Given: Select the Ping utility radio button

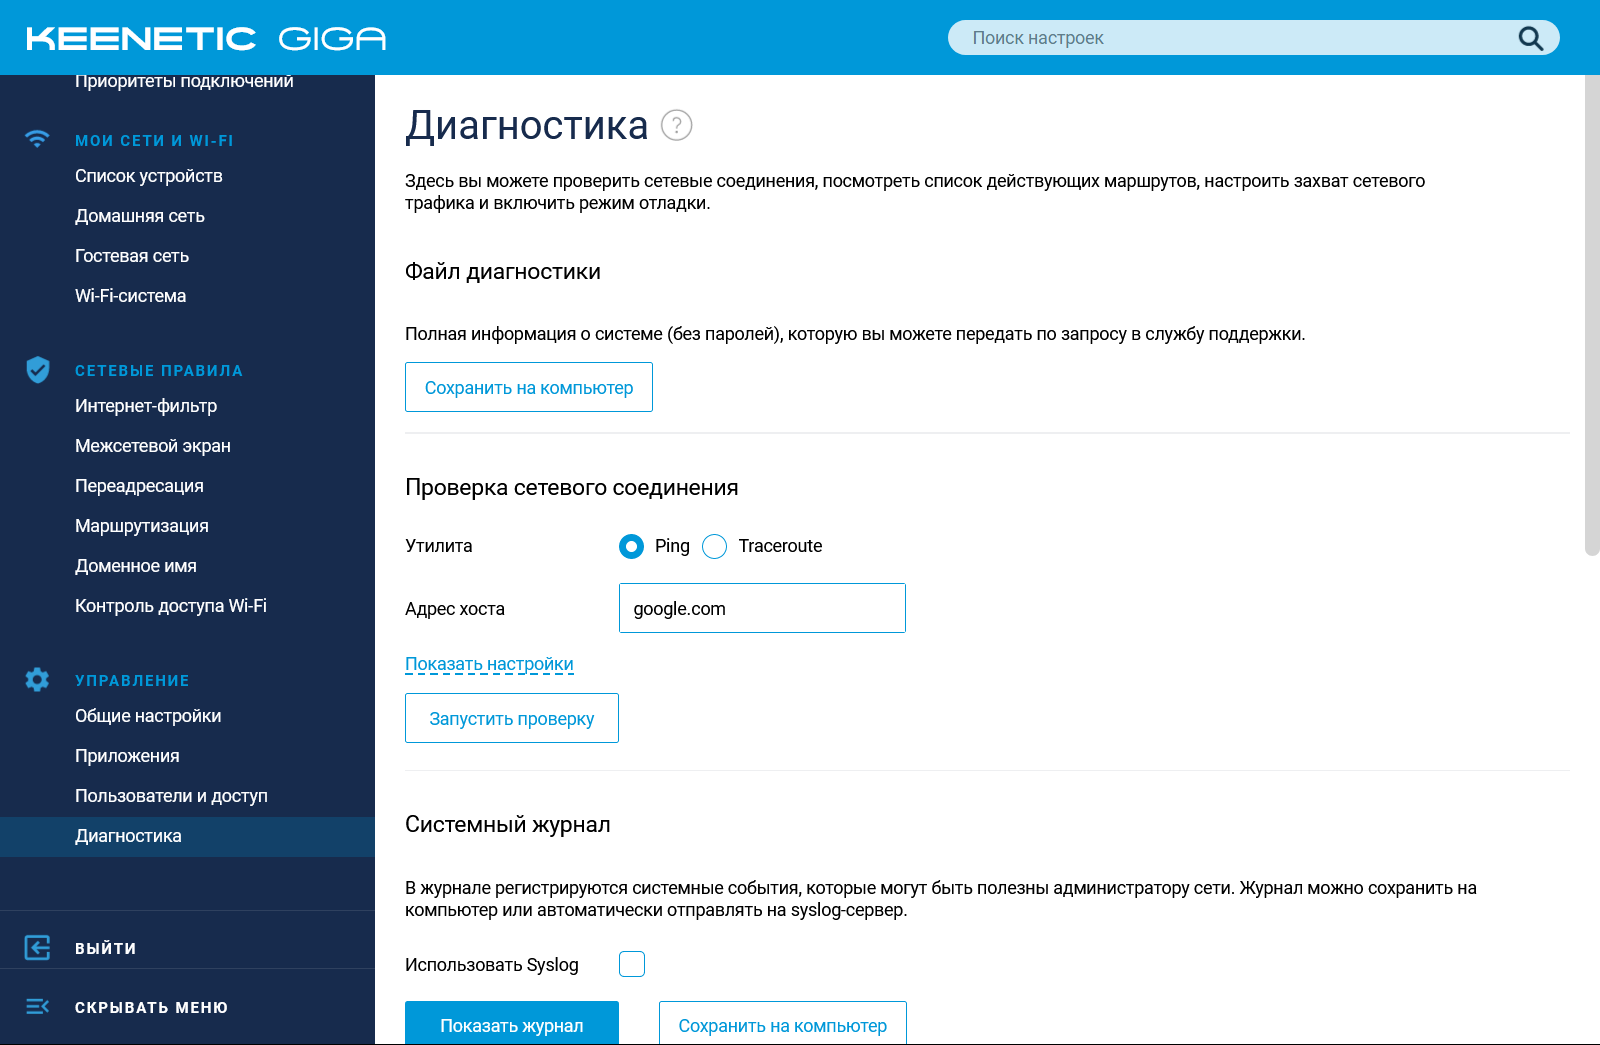Looking at the screenshot, I should click(631, 546).
